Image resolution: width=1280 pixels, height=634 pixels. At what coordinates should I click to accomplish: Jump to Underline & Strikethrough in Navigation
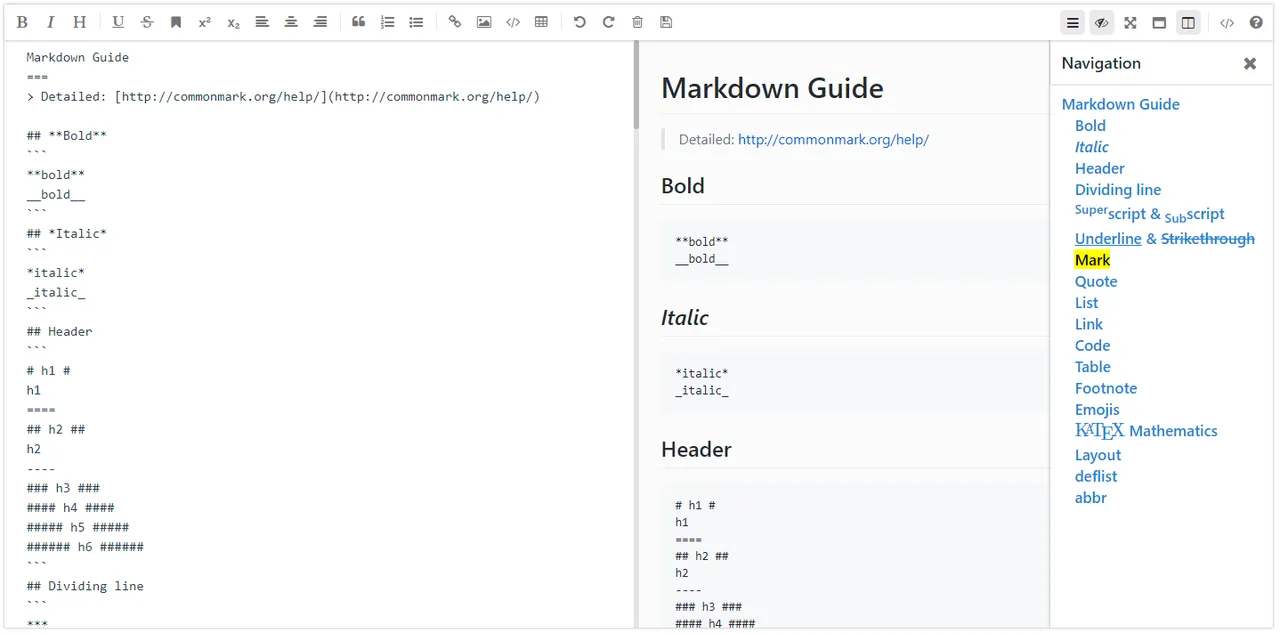click(x=1164, y=238)
